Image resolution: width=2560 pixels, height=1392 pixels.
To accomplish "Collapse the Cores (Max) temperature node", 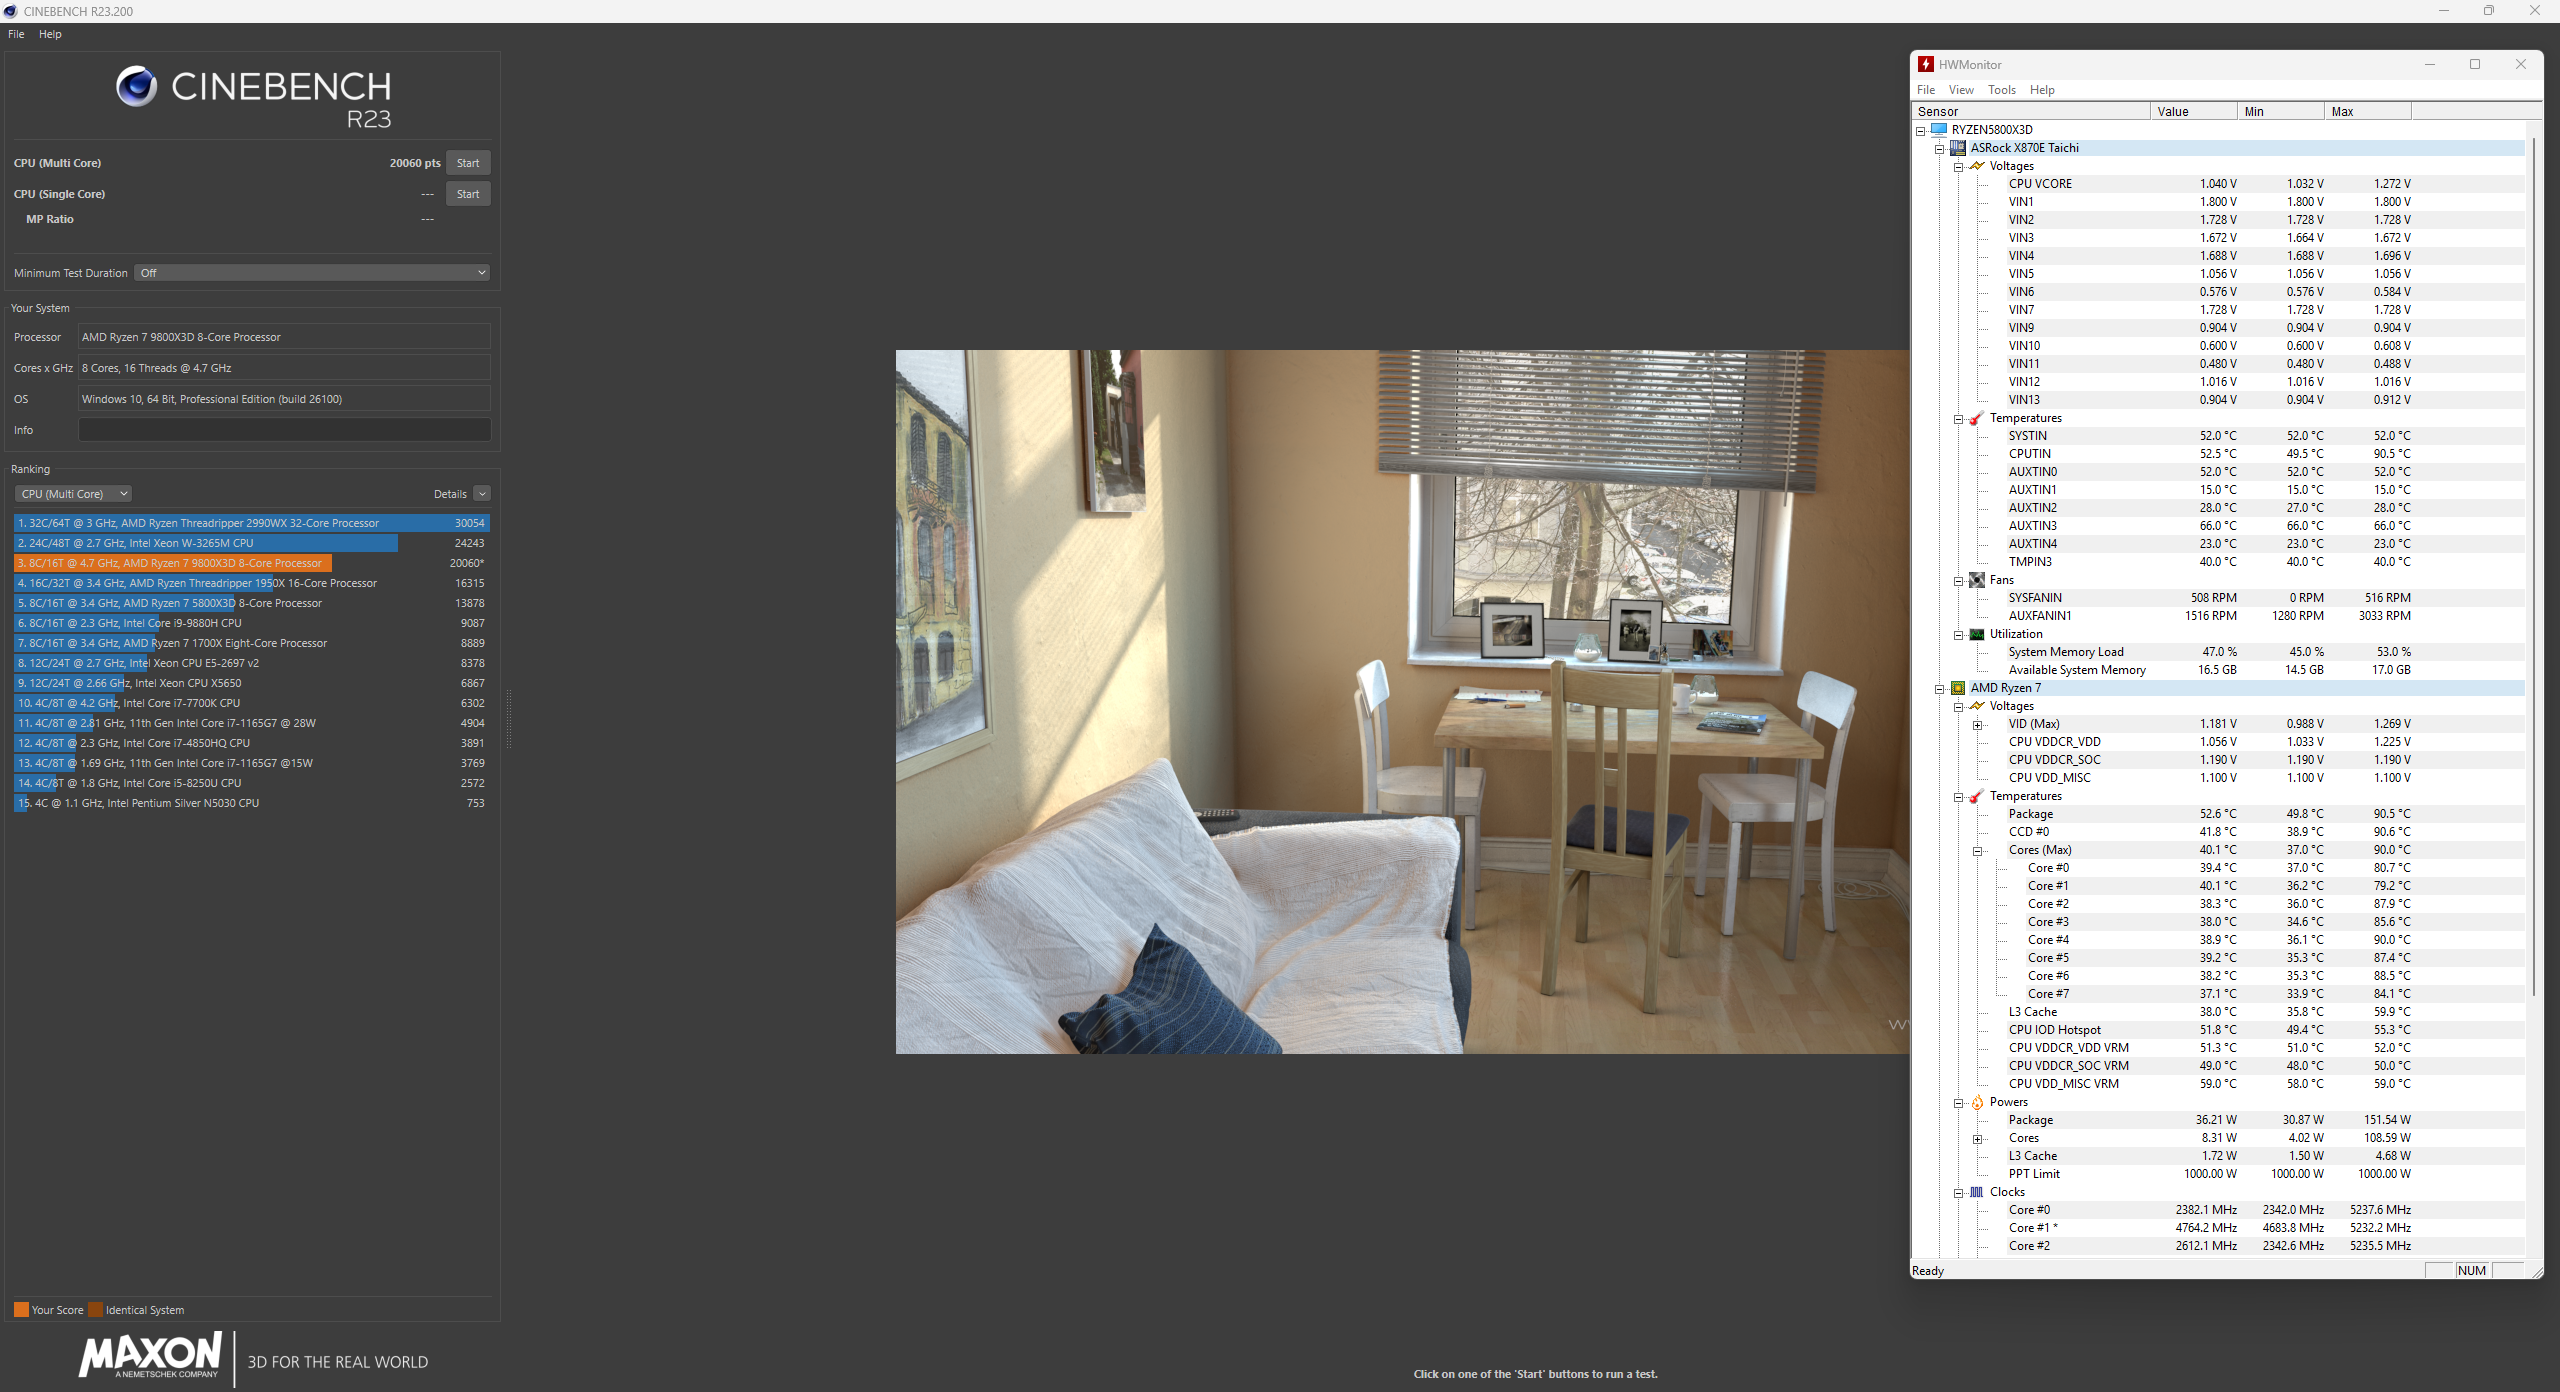I will (1977, 851).
